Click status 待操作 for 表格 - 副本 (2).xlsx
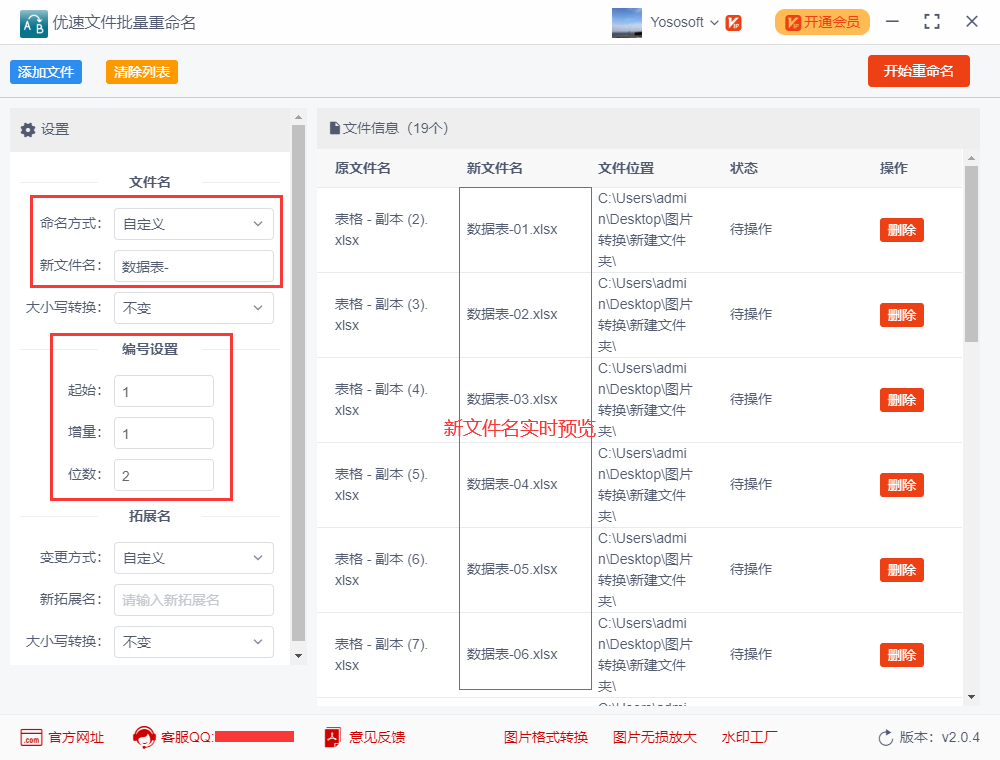Viewport: 1000px width, 760px height. 751,230
